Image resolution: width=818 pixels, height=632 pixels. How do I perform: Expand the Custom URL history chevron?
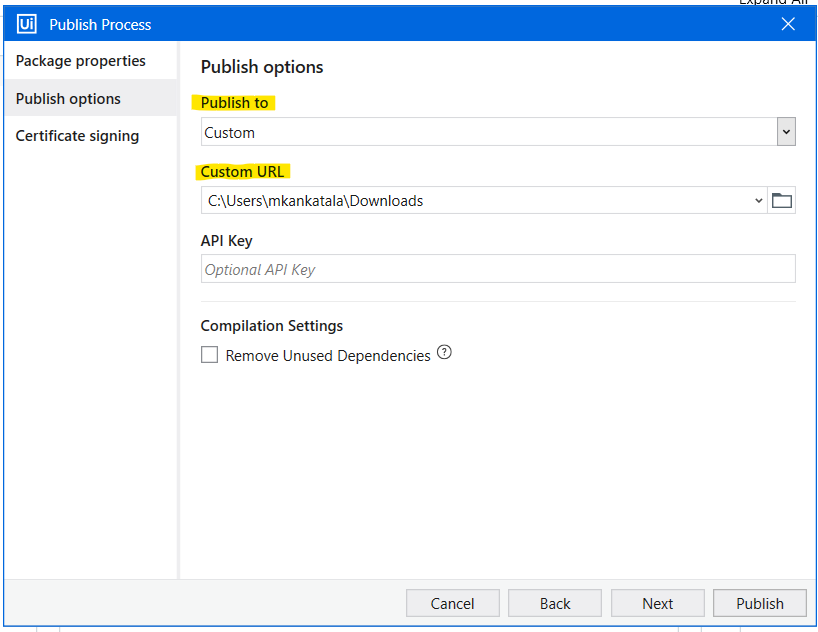tap(757, 201)
